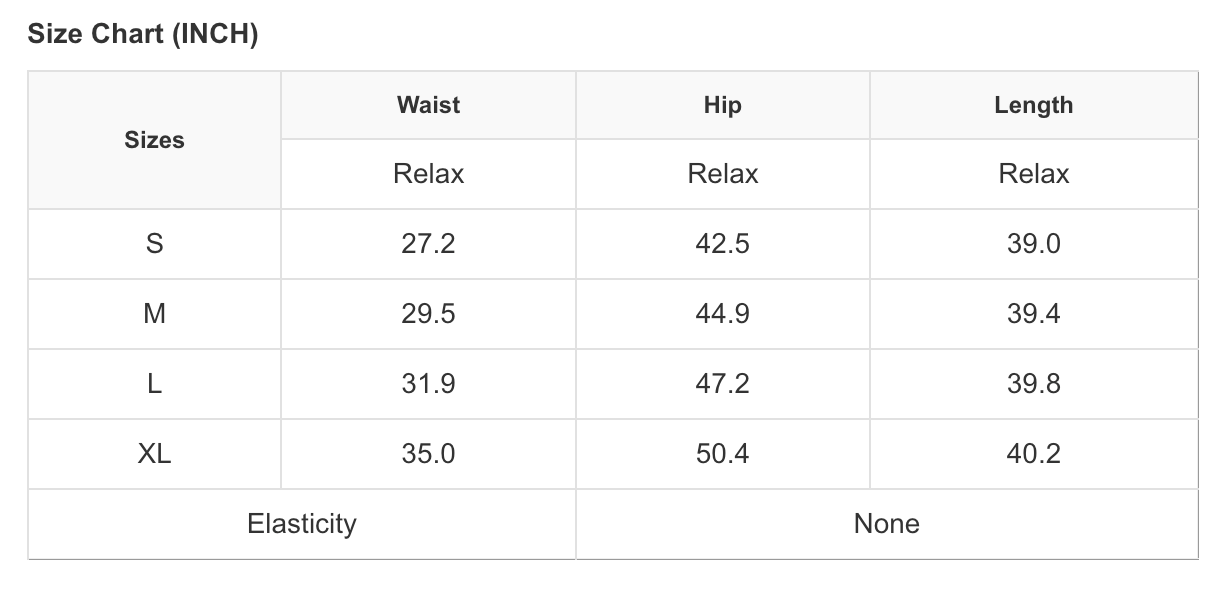Click the Hip column header
This screenshot has width=1230, height=596.
pos(722,105)
